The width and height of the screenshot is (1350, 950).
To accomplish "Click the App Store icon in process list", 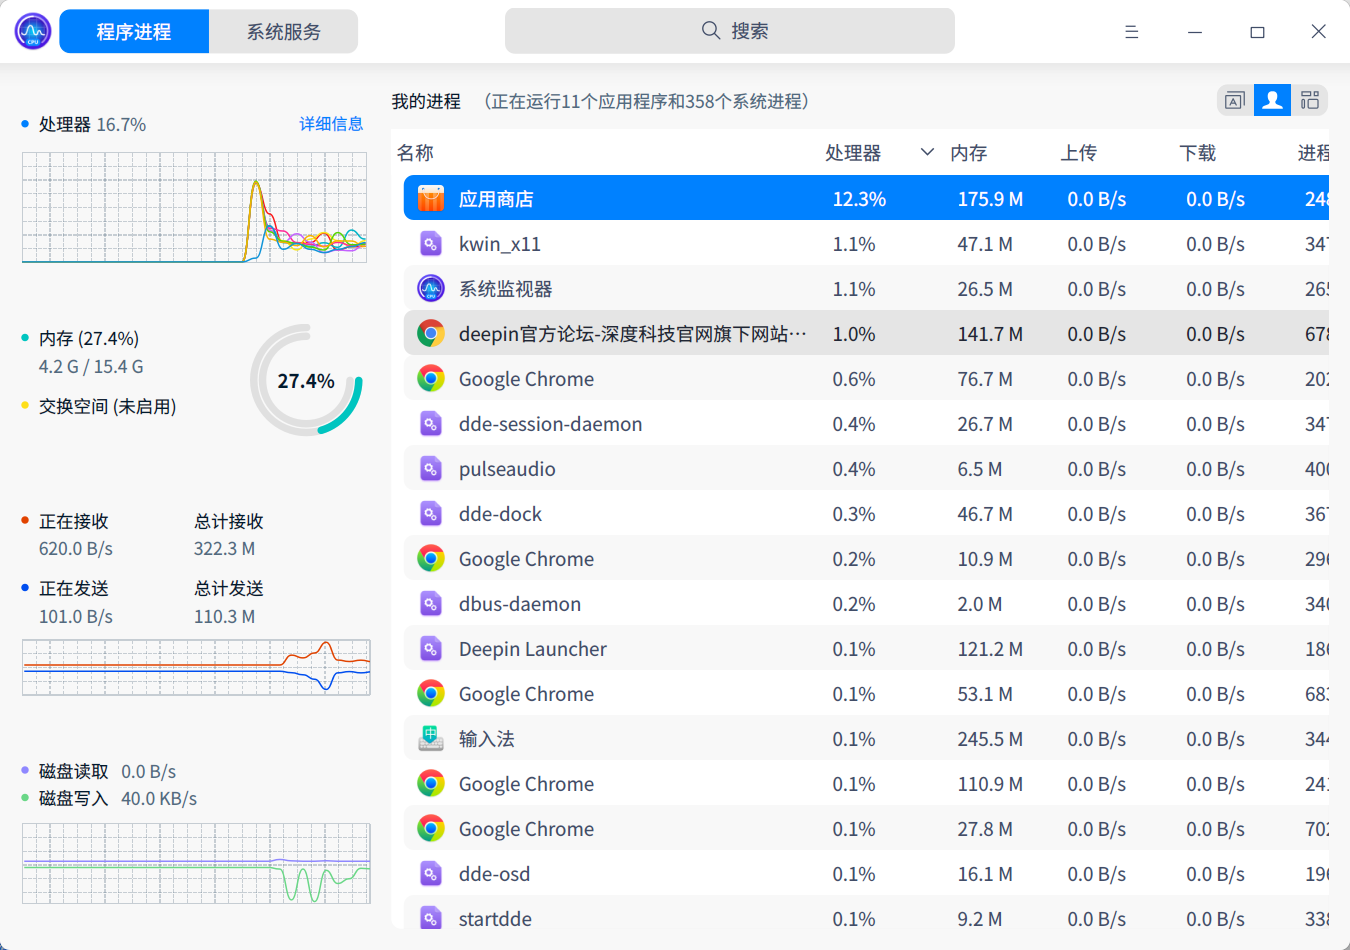I will (430, 198).
